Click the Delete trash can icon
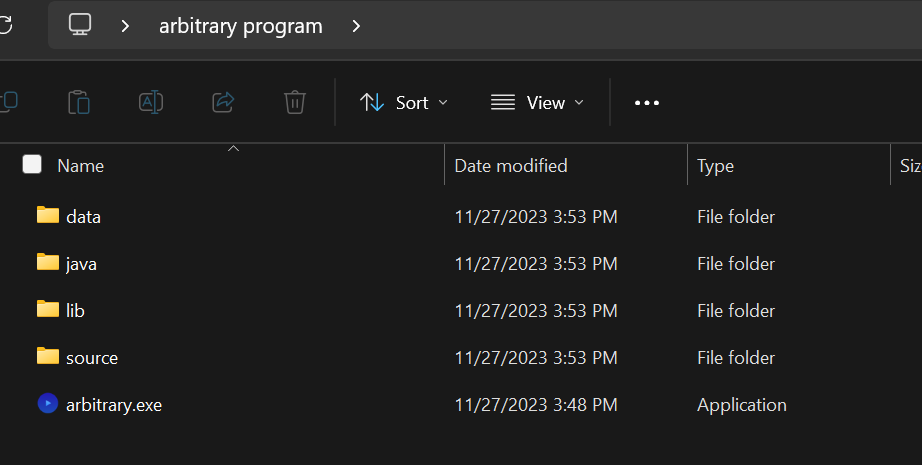Image resolution: width=922 pixels, height=465 pixels. [x=295, y=102]
